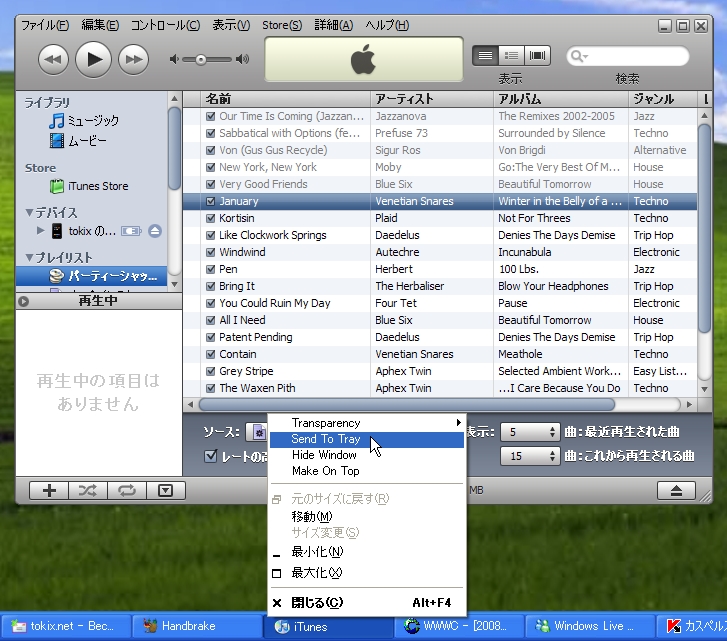Open the 編集(E) menu
This screenshot has width=727, height=641.
coord(100,25)
